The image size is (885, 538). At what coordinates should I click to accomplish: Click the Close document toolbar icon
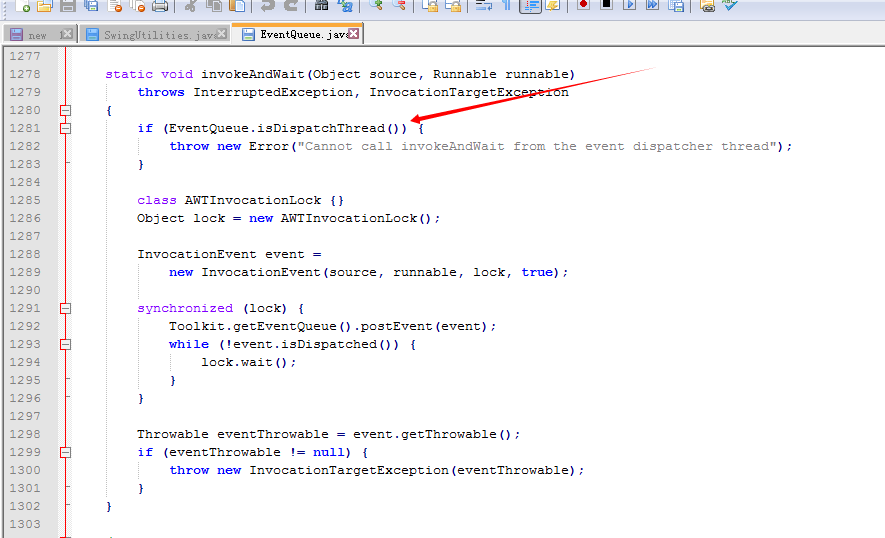[x=115, y=6]
